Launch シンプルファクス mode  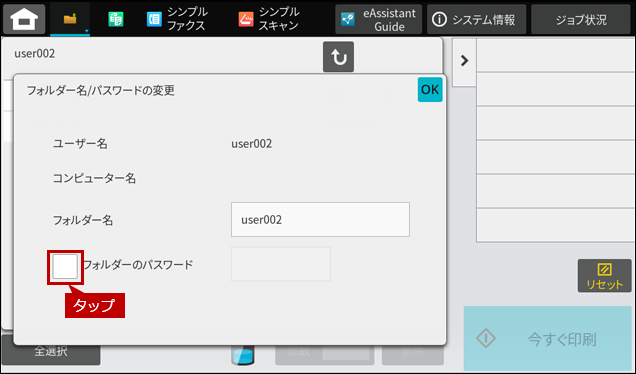(x=177, y=19)
